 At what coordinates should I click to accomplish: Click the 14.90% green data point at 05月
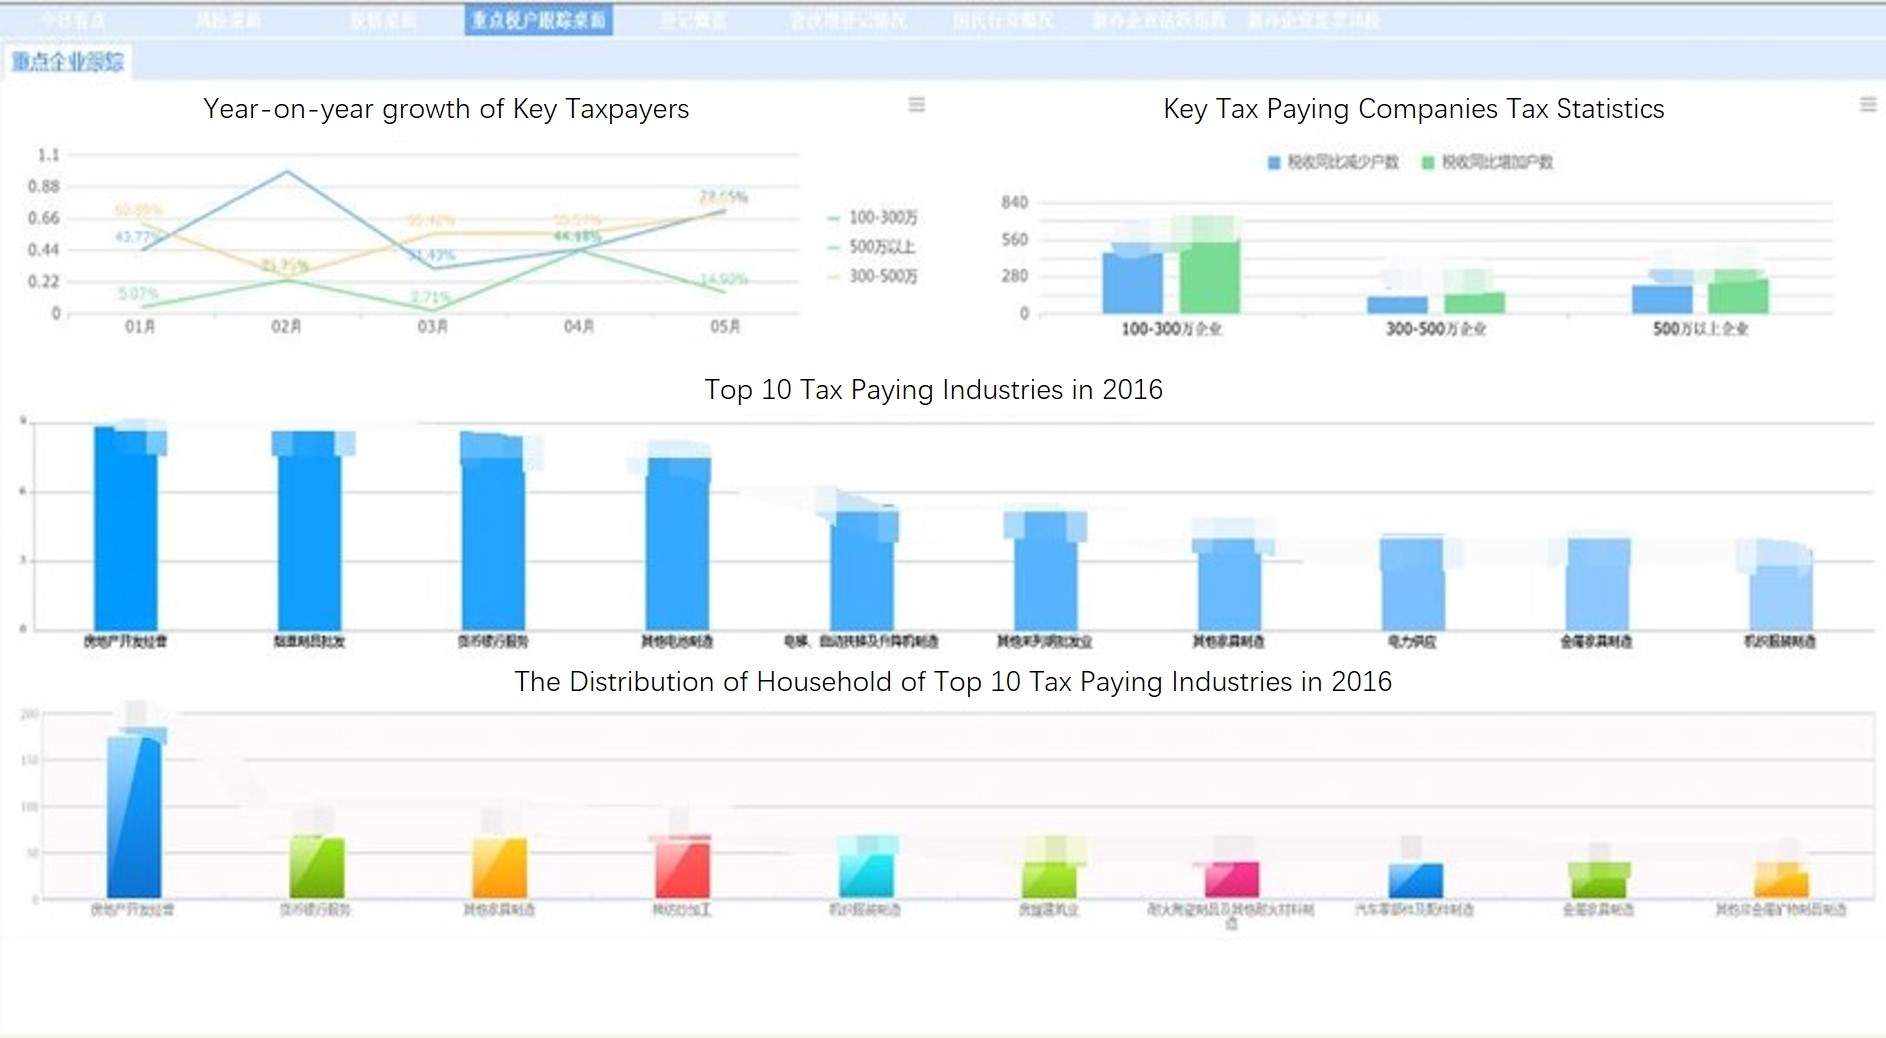724,291
